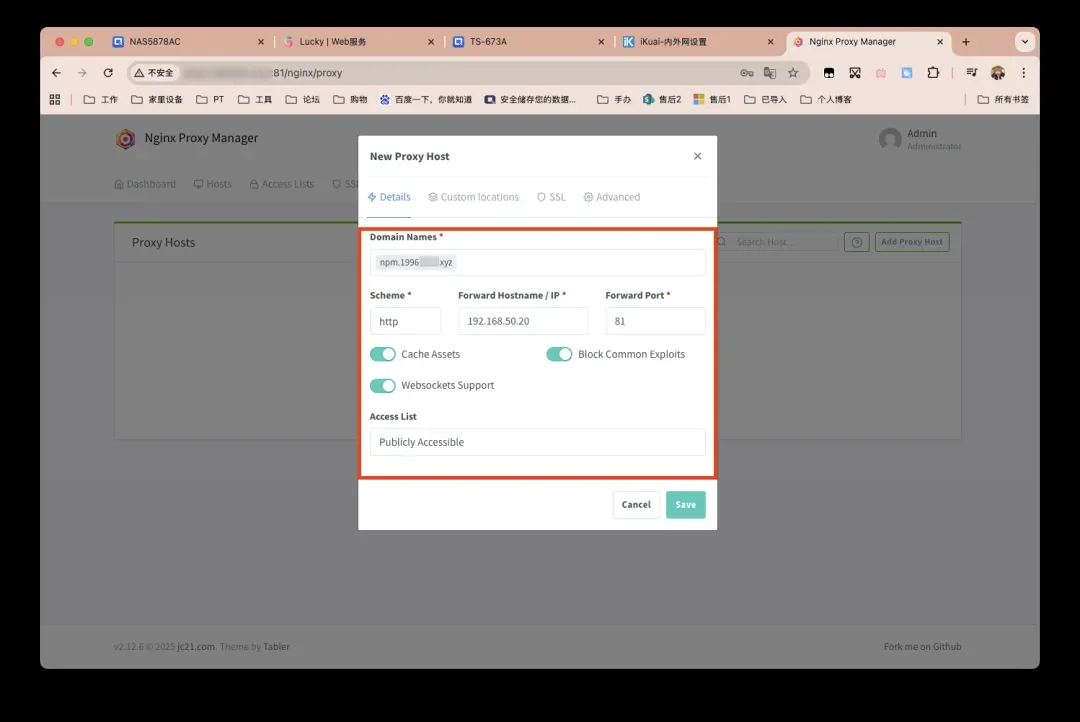Click the browser back arrow
Screen dimensions: 1080x722
(56, 73)
